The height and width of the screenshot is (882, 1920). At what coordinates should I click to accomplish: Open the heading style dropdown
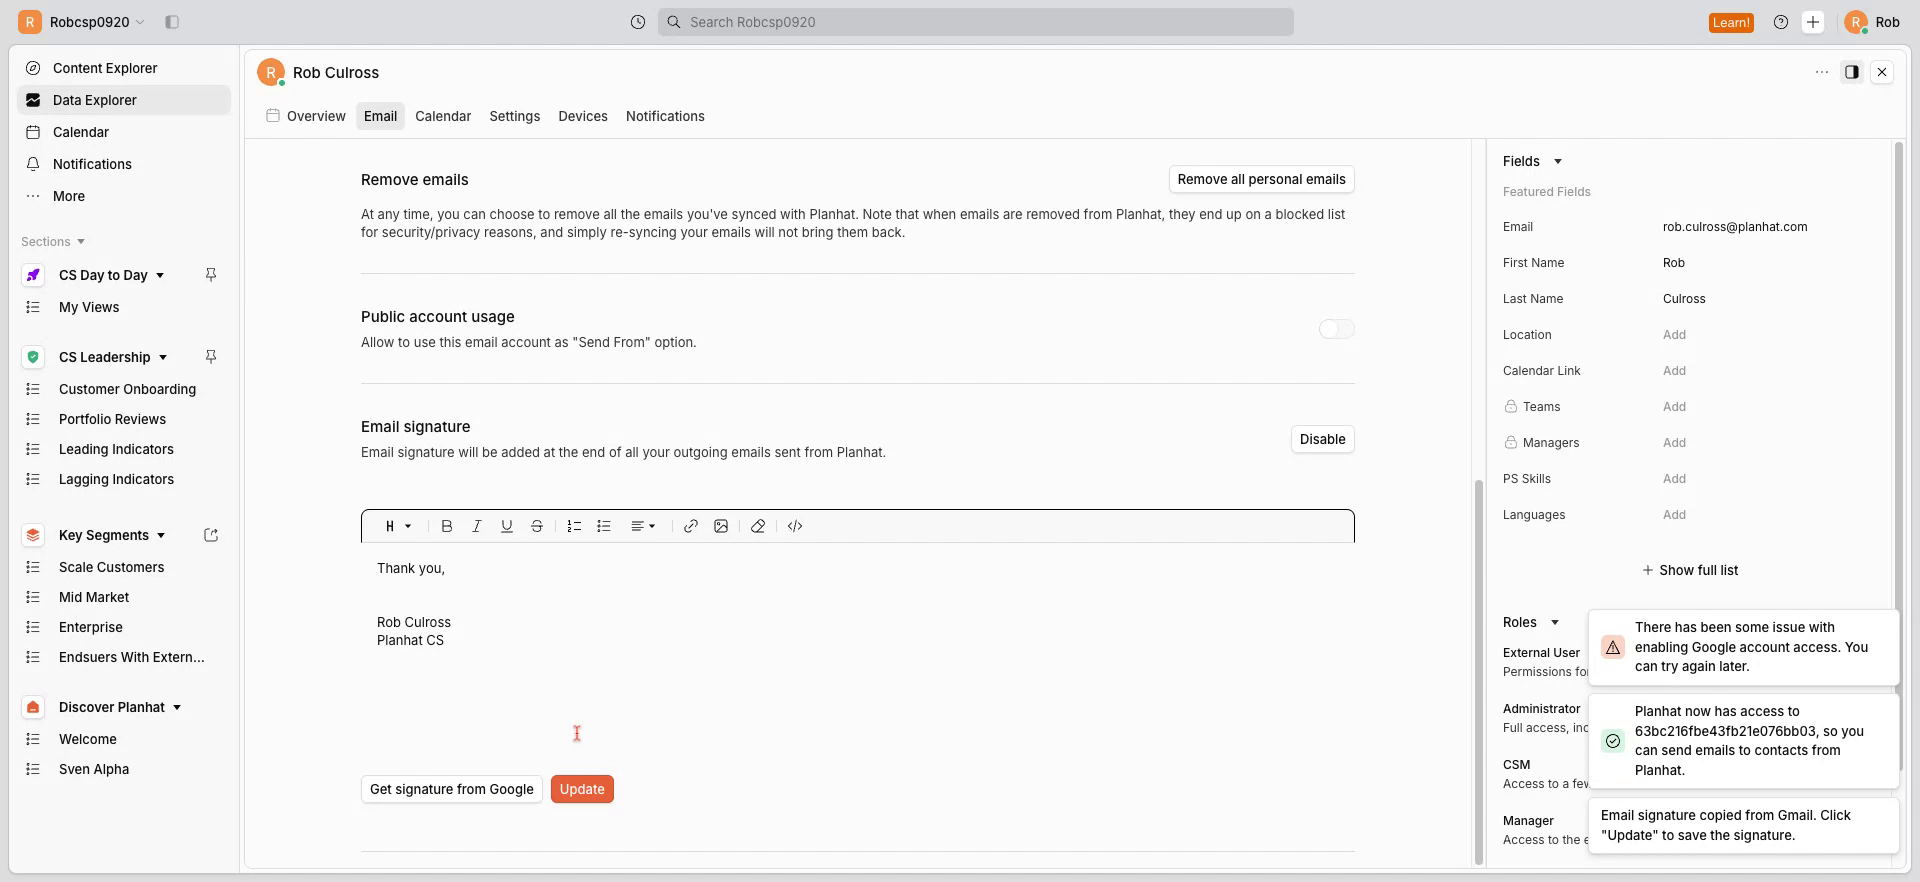398,526
